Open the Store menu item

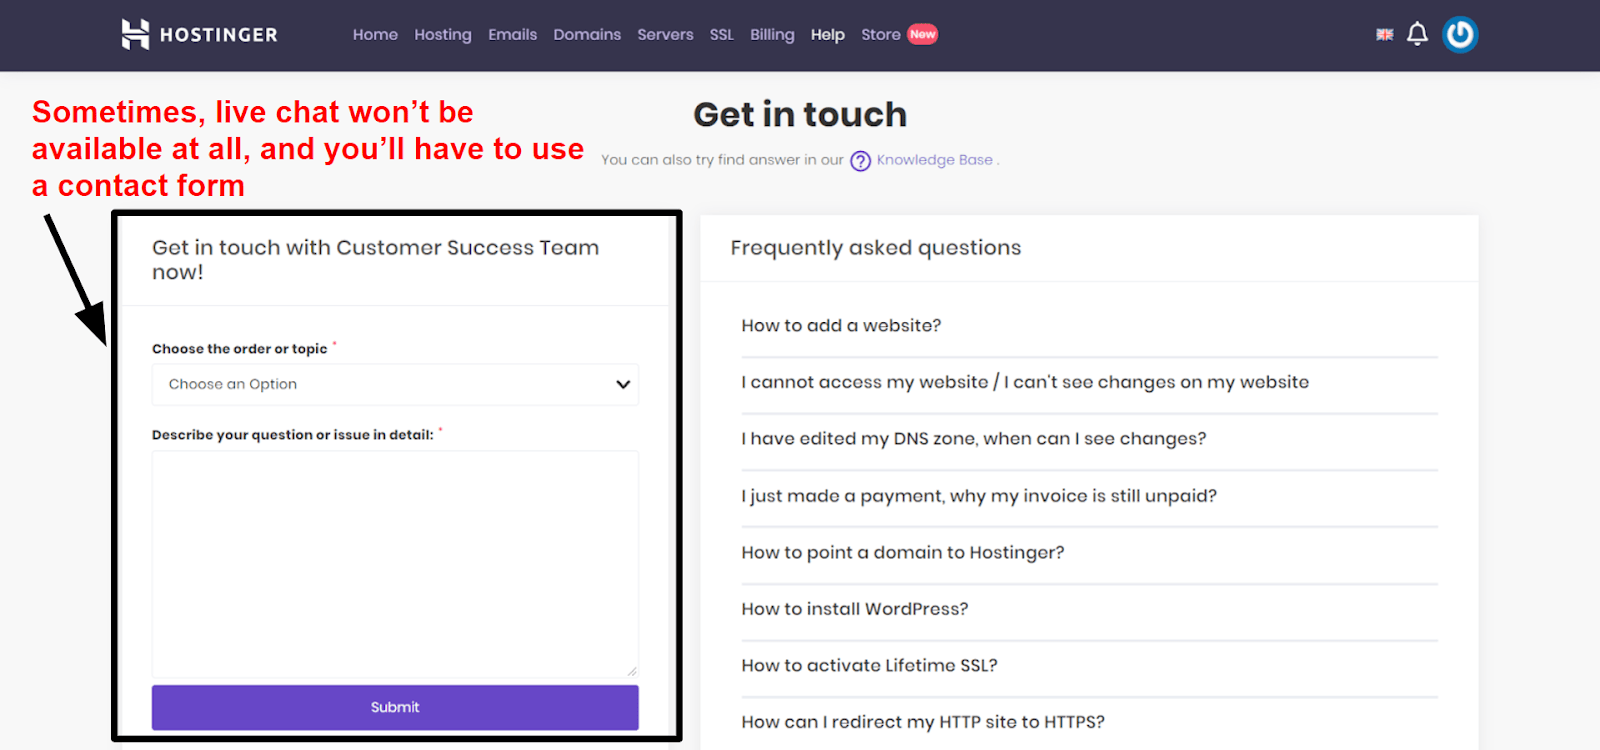[881, 34]
